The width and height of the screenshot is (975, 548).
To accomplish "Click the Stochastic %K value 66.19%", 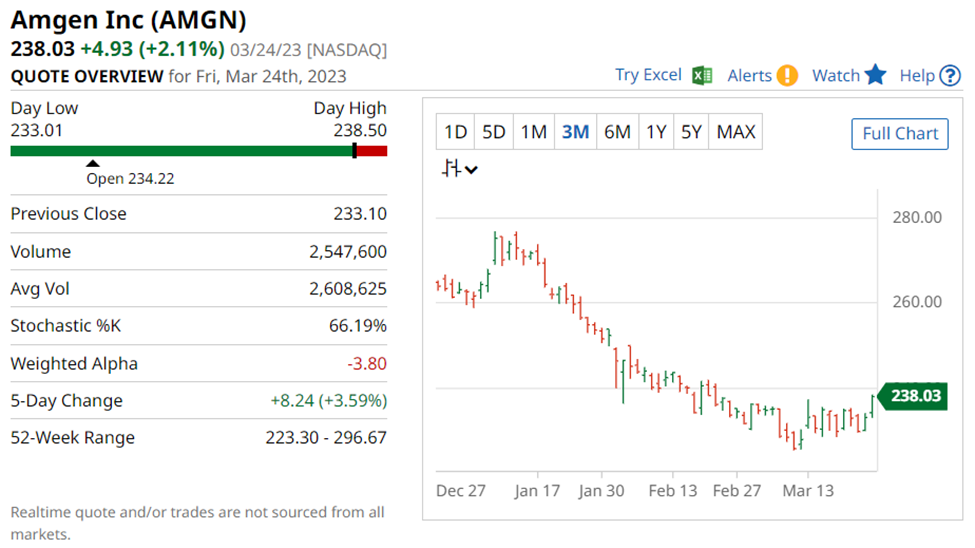I will pos(358,326).
